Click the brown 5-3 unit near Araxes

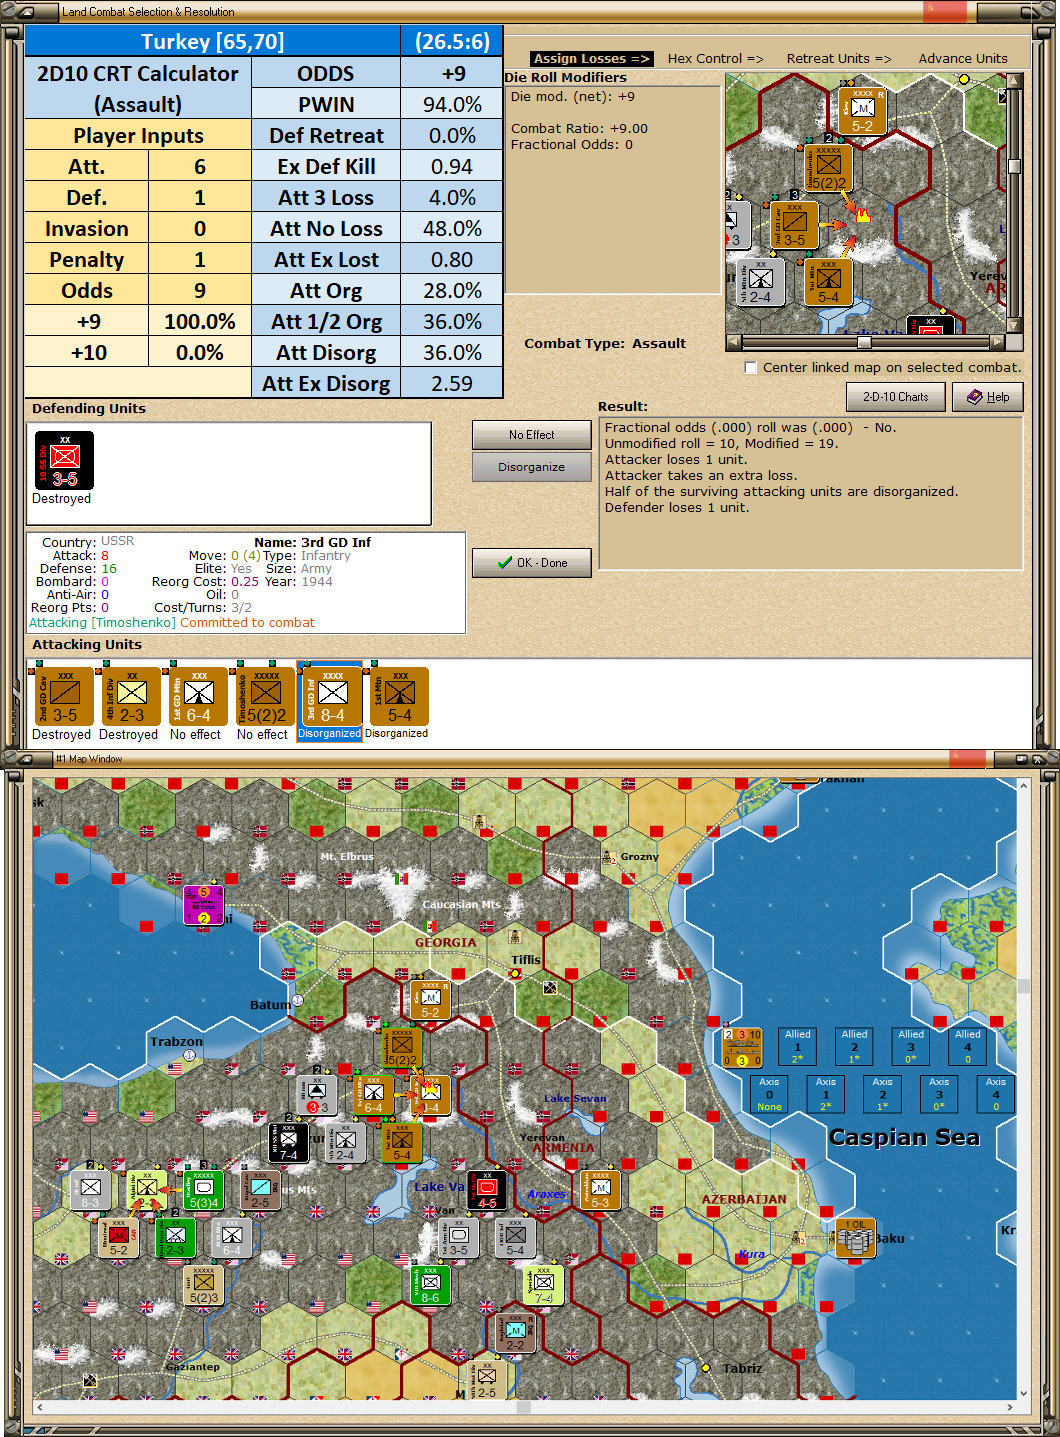[x=600, y=1190]
